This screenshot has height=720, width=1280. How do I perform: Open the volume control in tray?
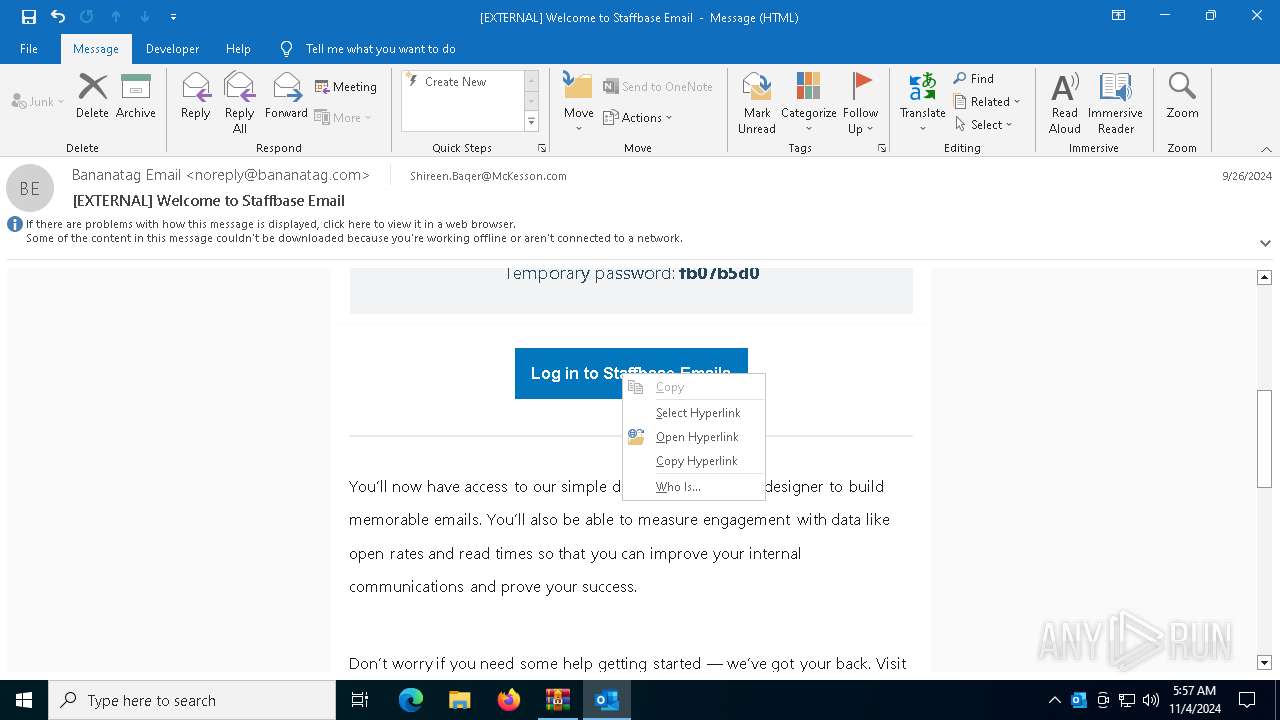coord(1151,700)
